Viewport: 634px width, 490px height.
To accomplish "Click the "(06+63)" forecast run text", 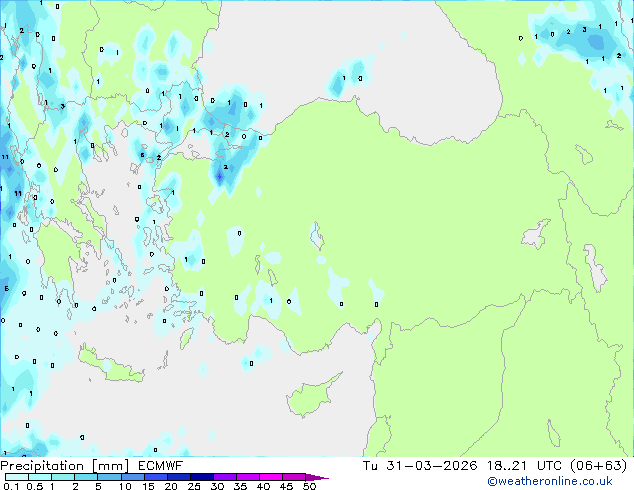I will 598,466.
